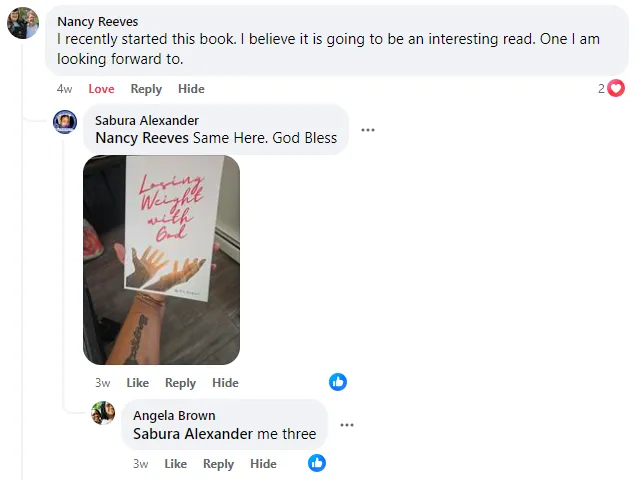635x480 pixels.
Task: Open options menu for Angela's comment
Action: (347, 425)
